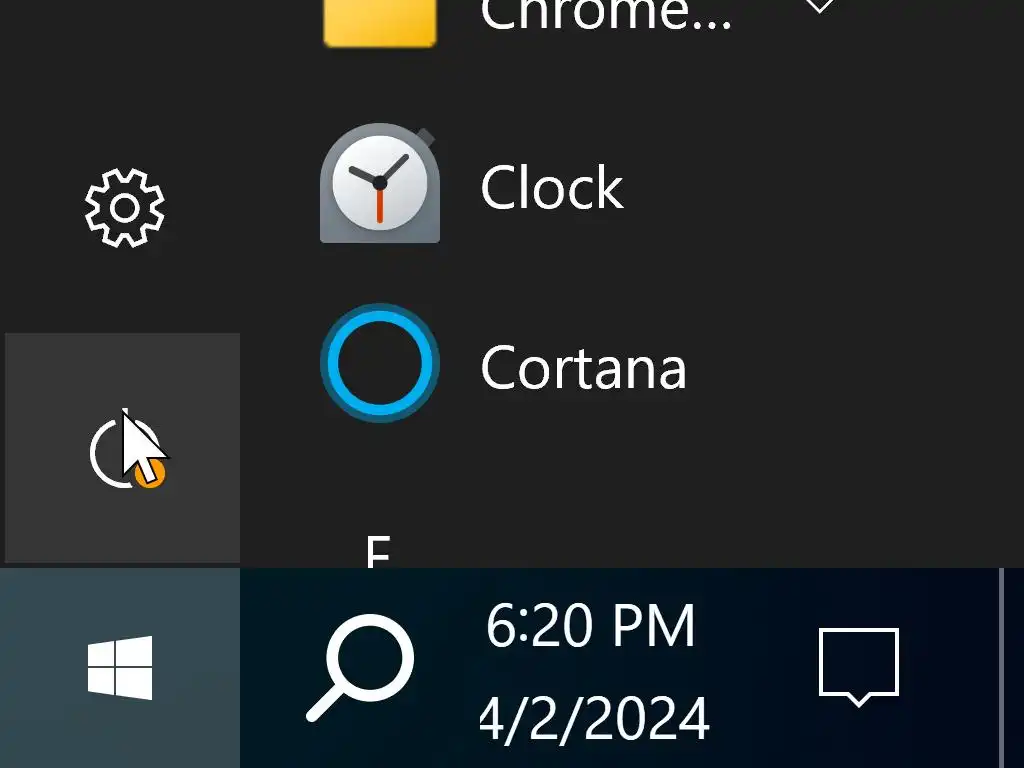This screenshot has width=1024, height=768.
Task: Click the 4/2/2024 taskbar date
Action: click(596, 718)
